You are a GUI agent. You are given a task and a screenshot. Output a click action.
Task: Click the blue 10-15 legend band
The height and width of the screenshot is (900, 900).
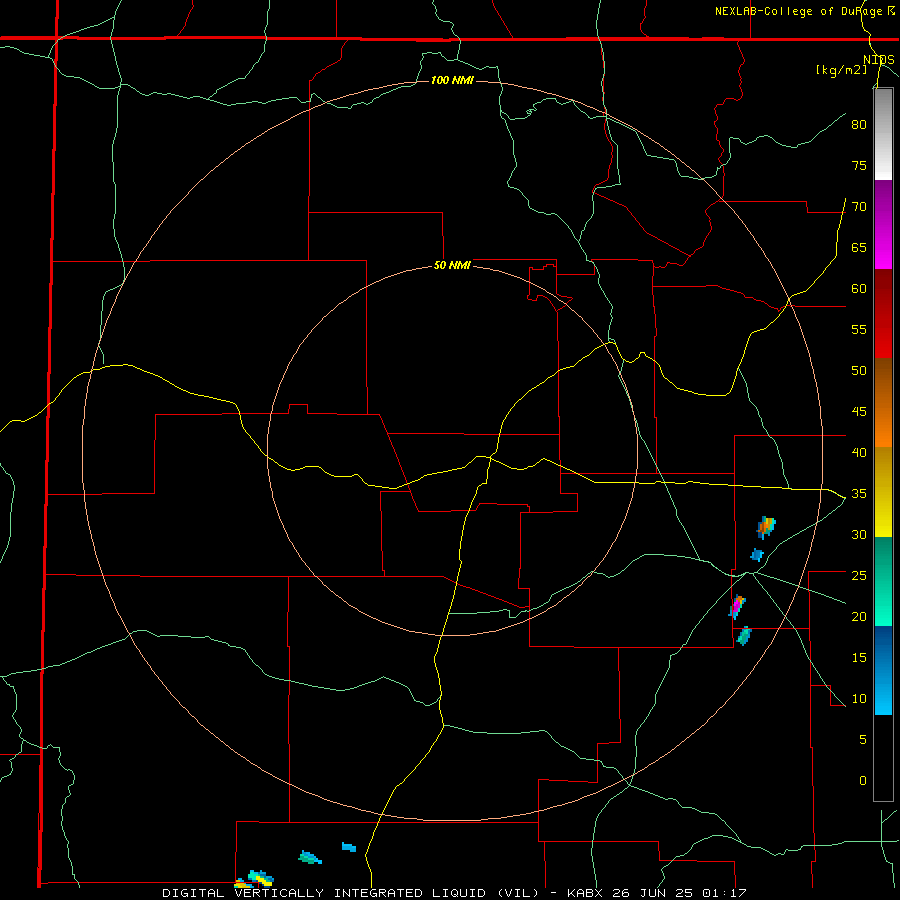(883, 670)
